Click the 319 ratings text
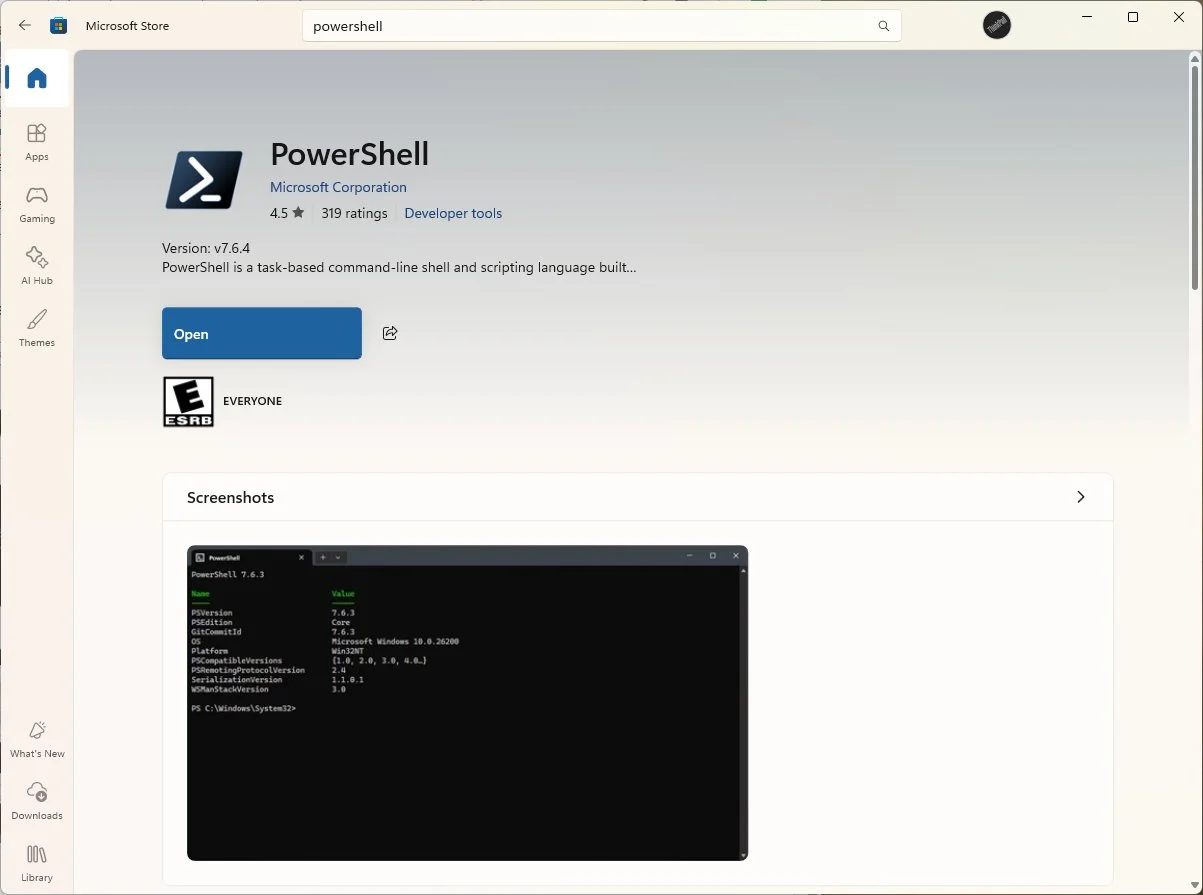Viewport: 1203px width, 895px height. (354, 213)
